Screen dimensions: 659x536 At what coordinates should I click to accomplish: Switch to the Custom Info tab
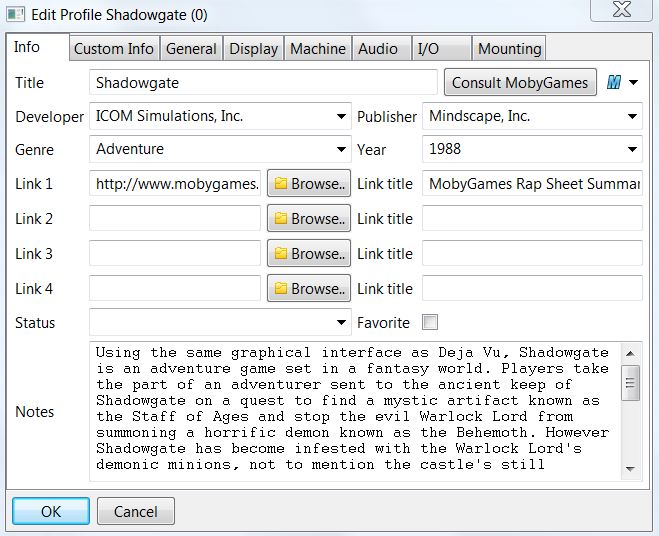point(114,49)
